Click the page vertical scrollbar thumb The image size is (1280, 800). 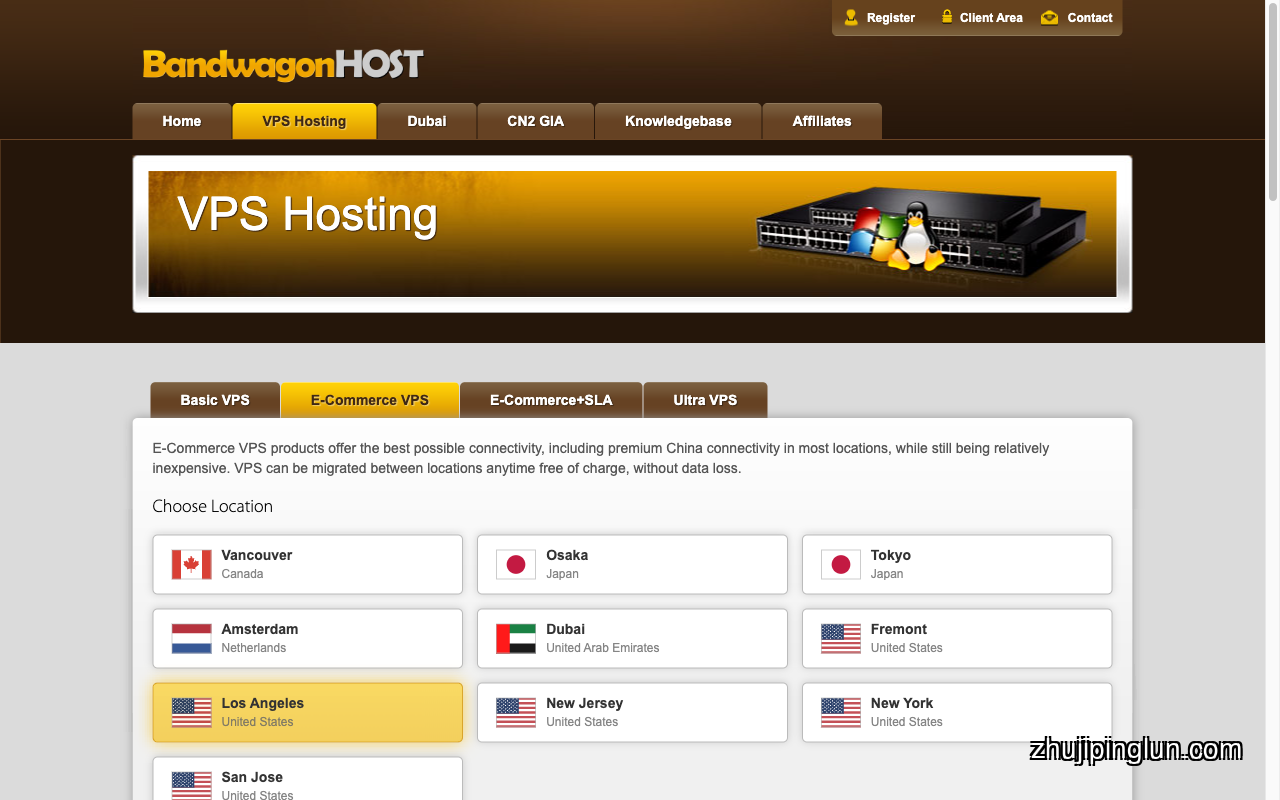tap(1273, 100)
